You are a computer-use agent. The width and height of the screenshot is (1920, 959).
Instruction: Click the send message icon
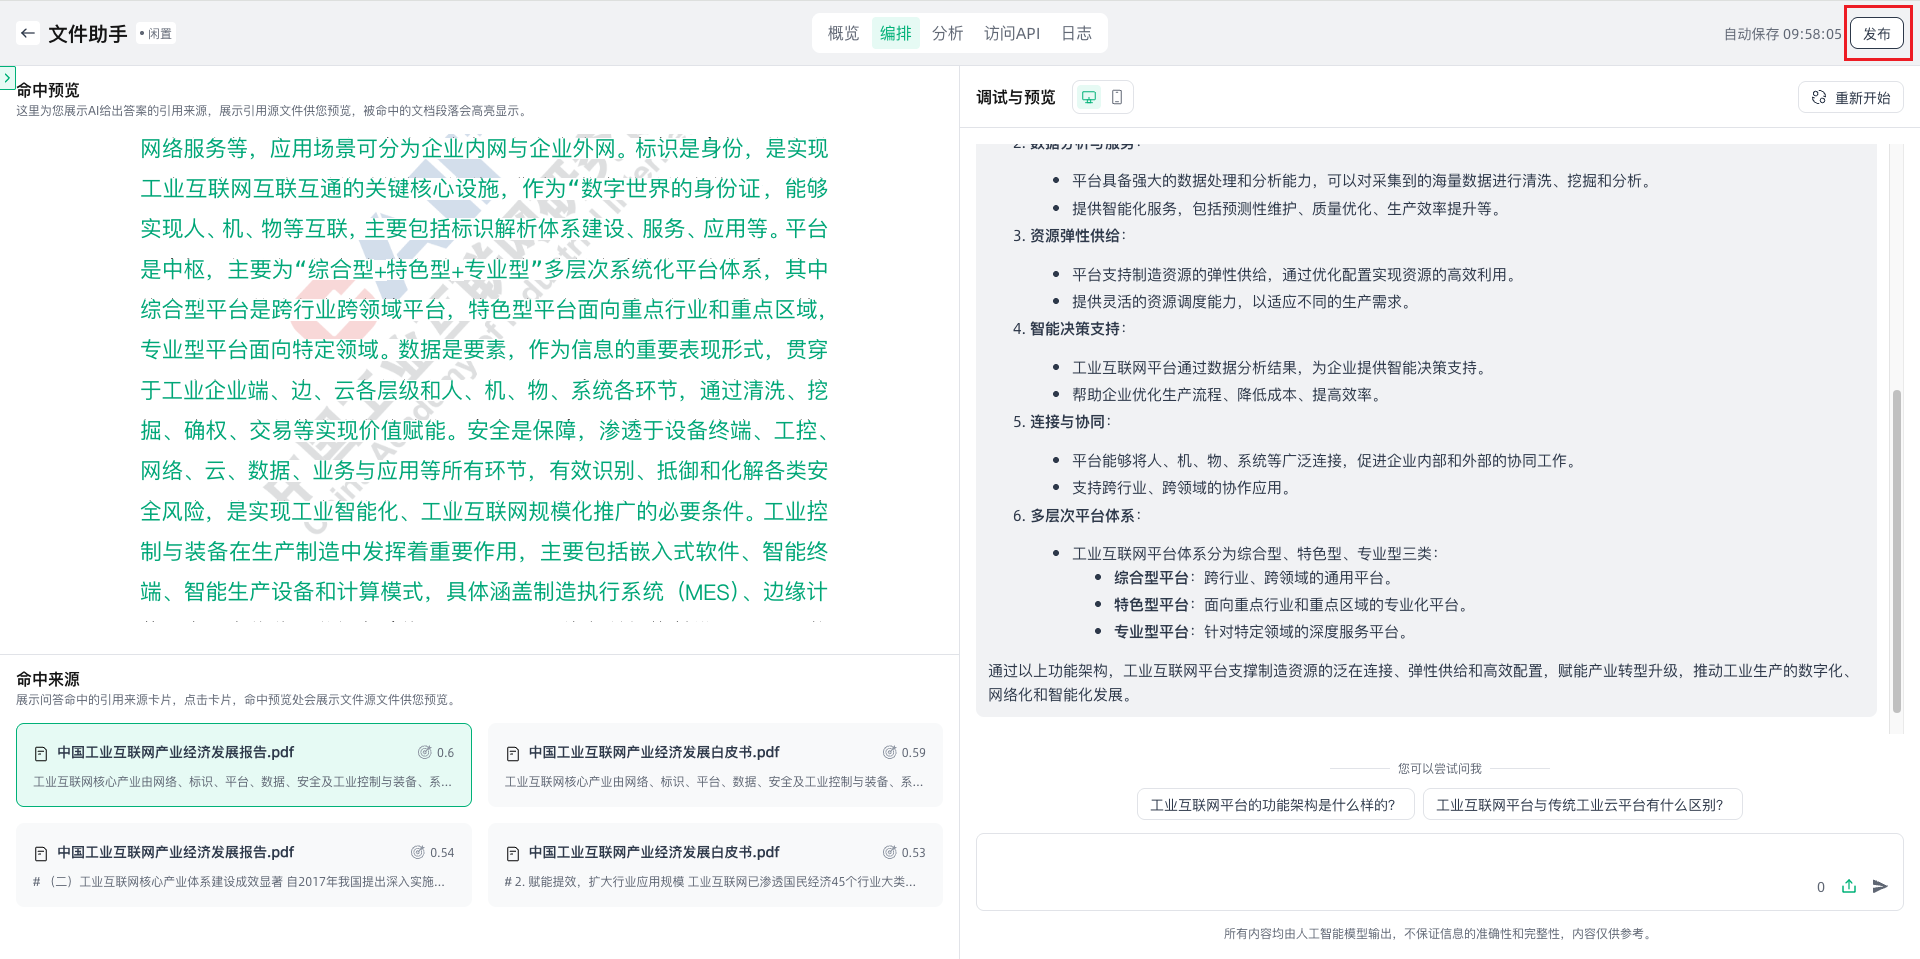(x=1880, y=886)
